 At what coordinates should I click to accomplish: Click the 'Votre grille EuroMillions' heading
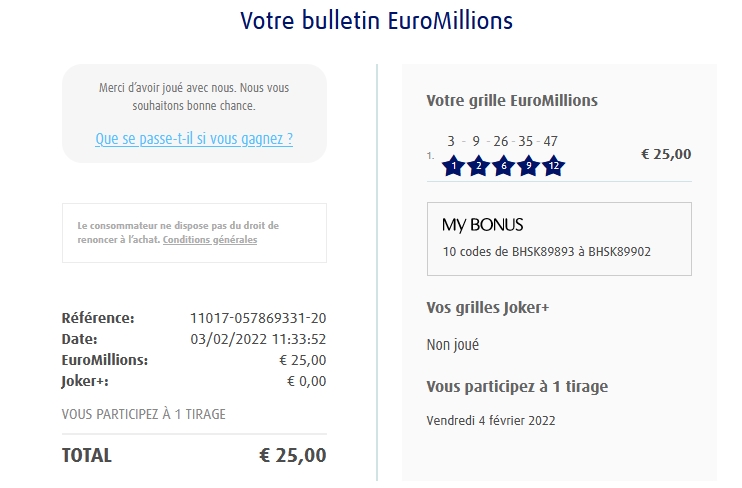pos(512,101)
